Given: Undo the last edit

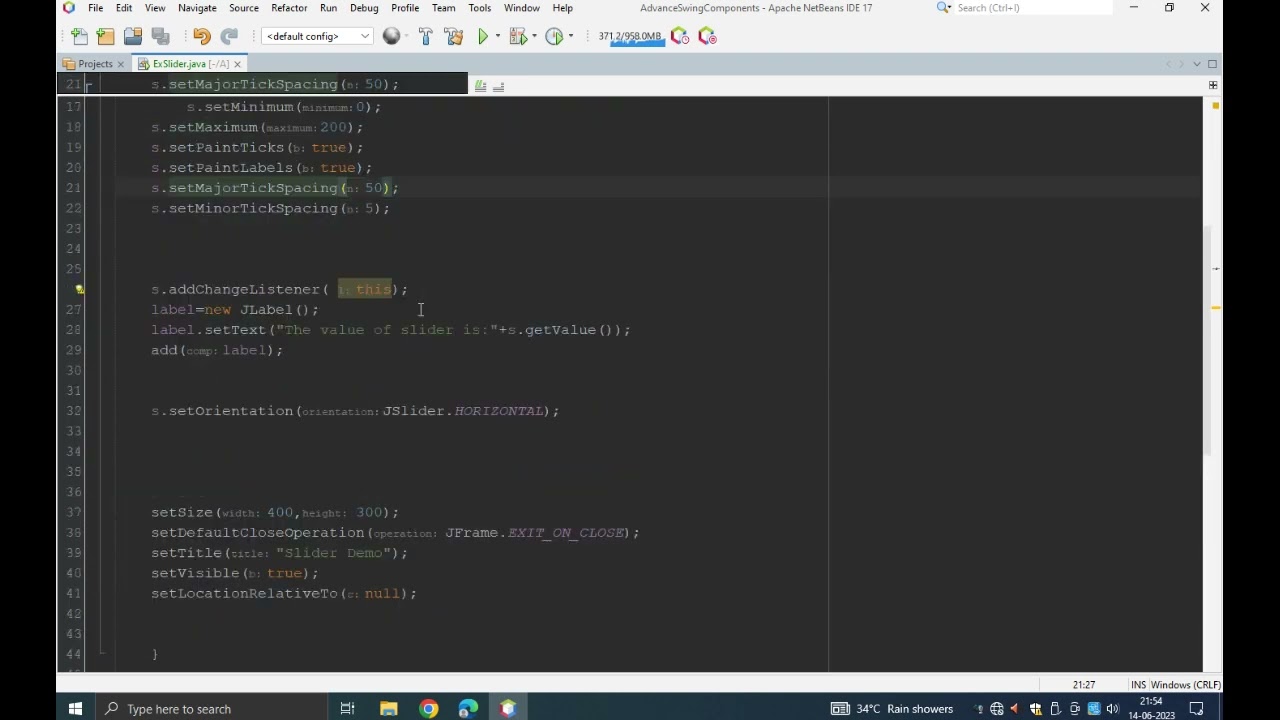Looking at the screenshot, I should tap(201, 36).
